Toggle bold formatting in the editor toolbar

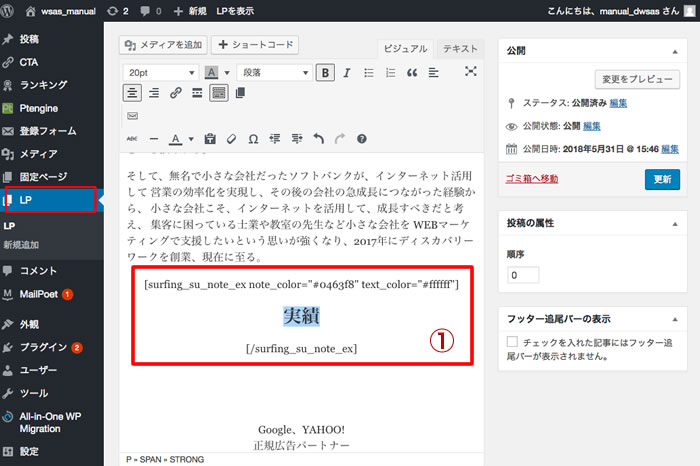[x=325, y=72]
